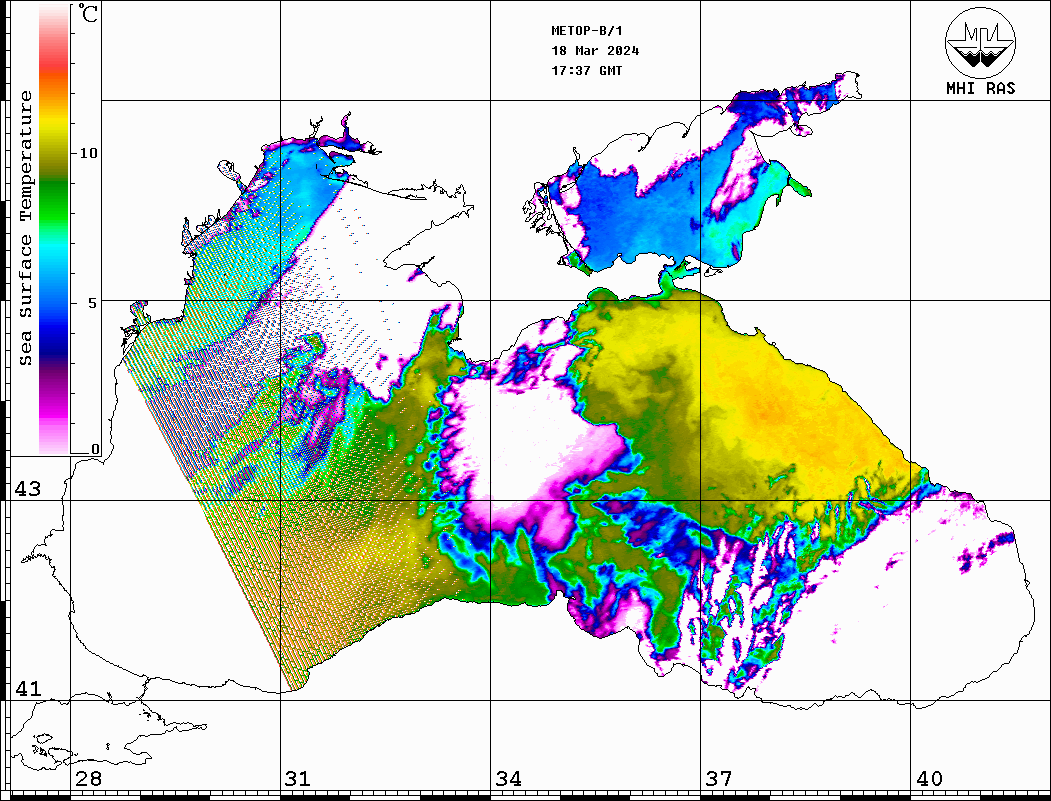The image size is (1051, 801).
Task: Click the °C unit label on the legend
Action: click(88, 13)
